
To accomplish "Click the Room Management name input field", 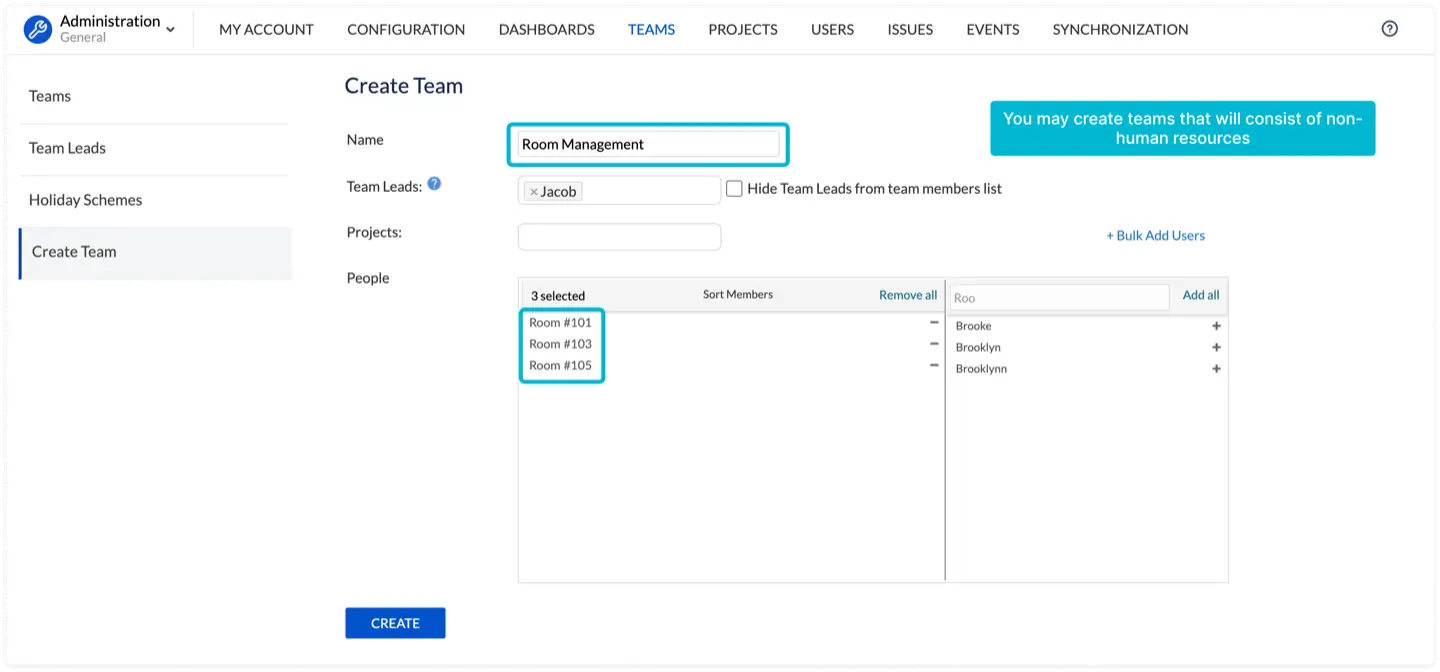I will point(647,144).
